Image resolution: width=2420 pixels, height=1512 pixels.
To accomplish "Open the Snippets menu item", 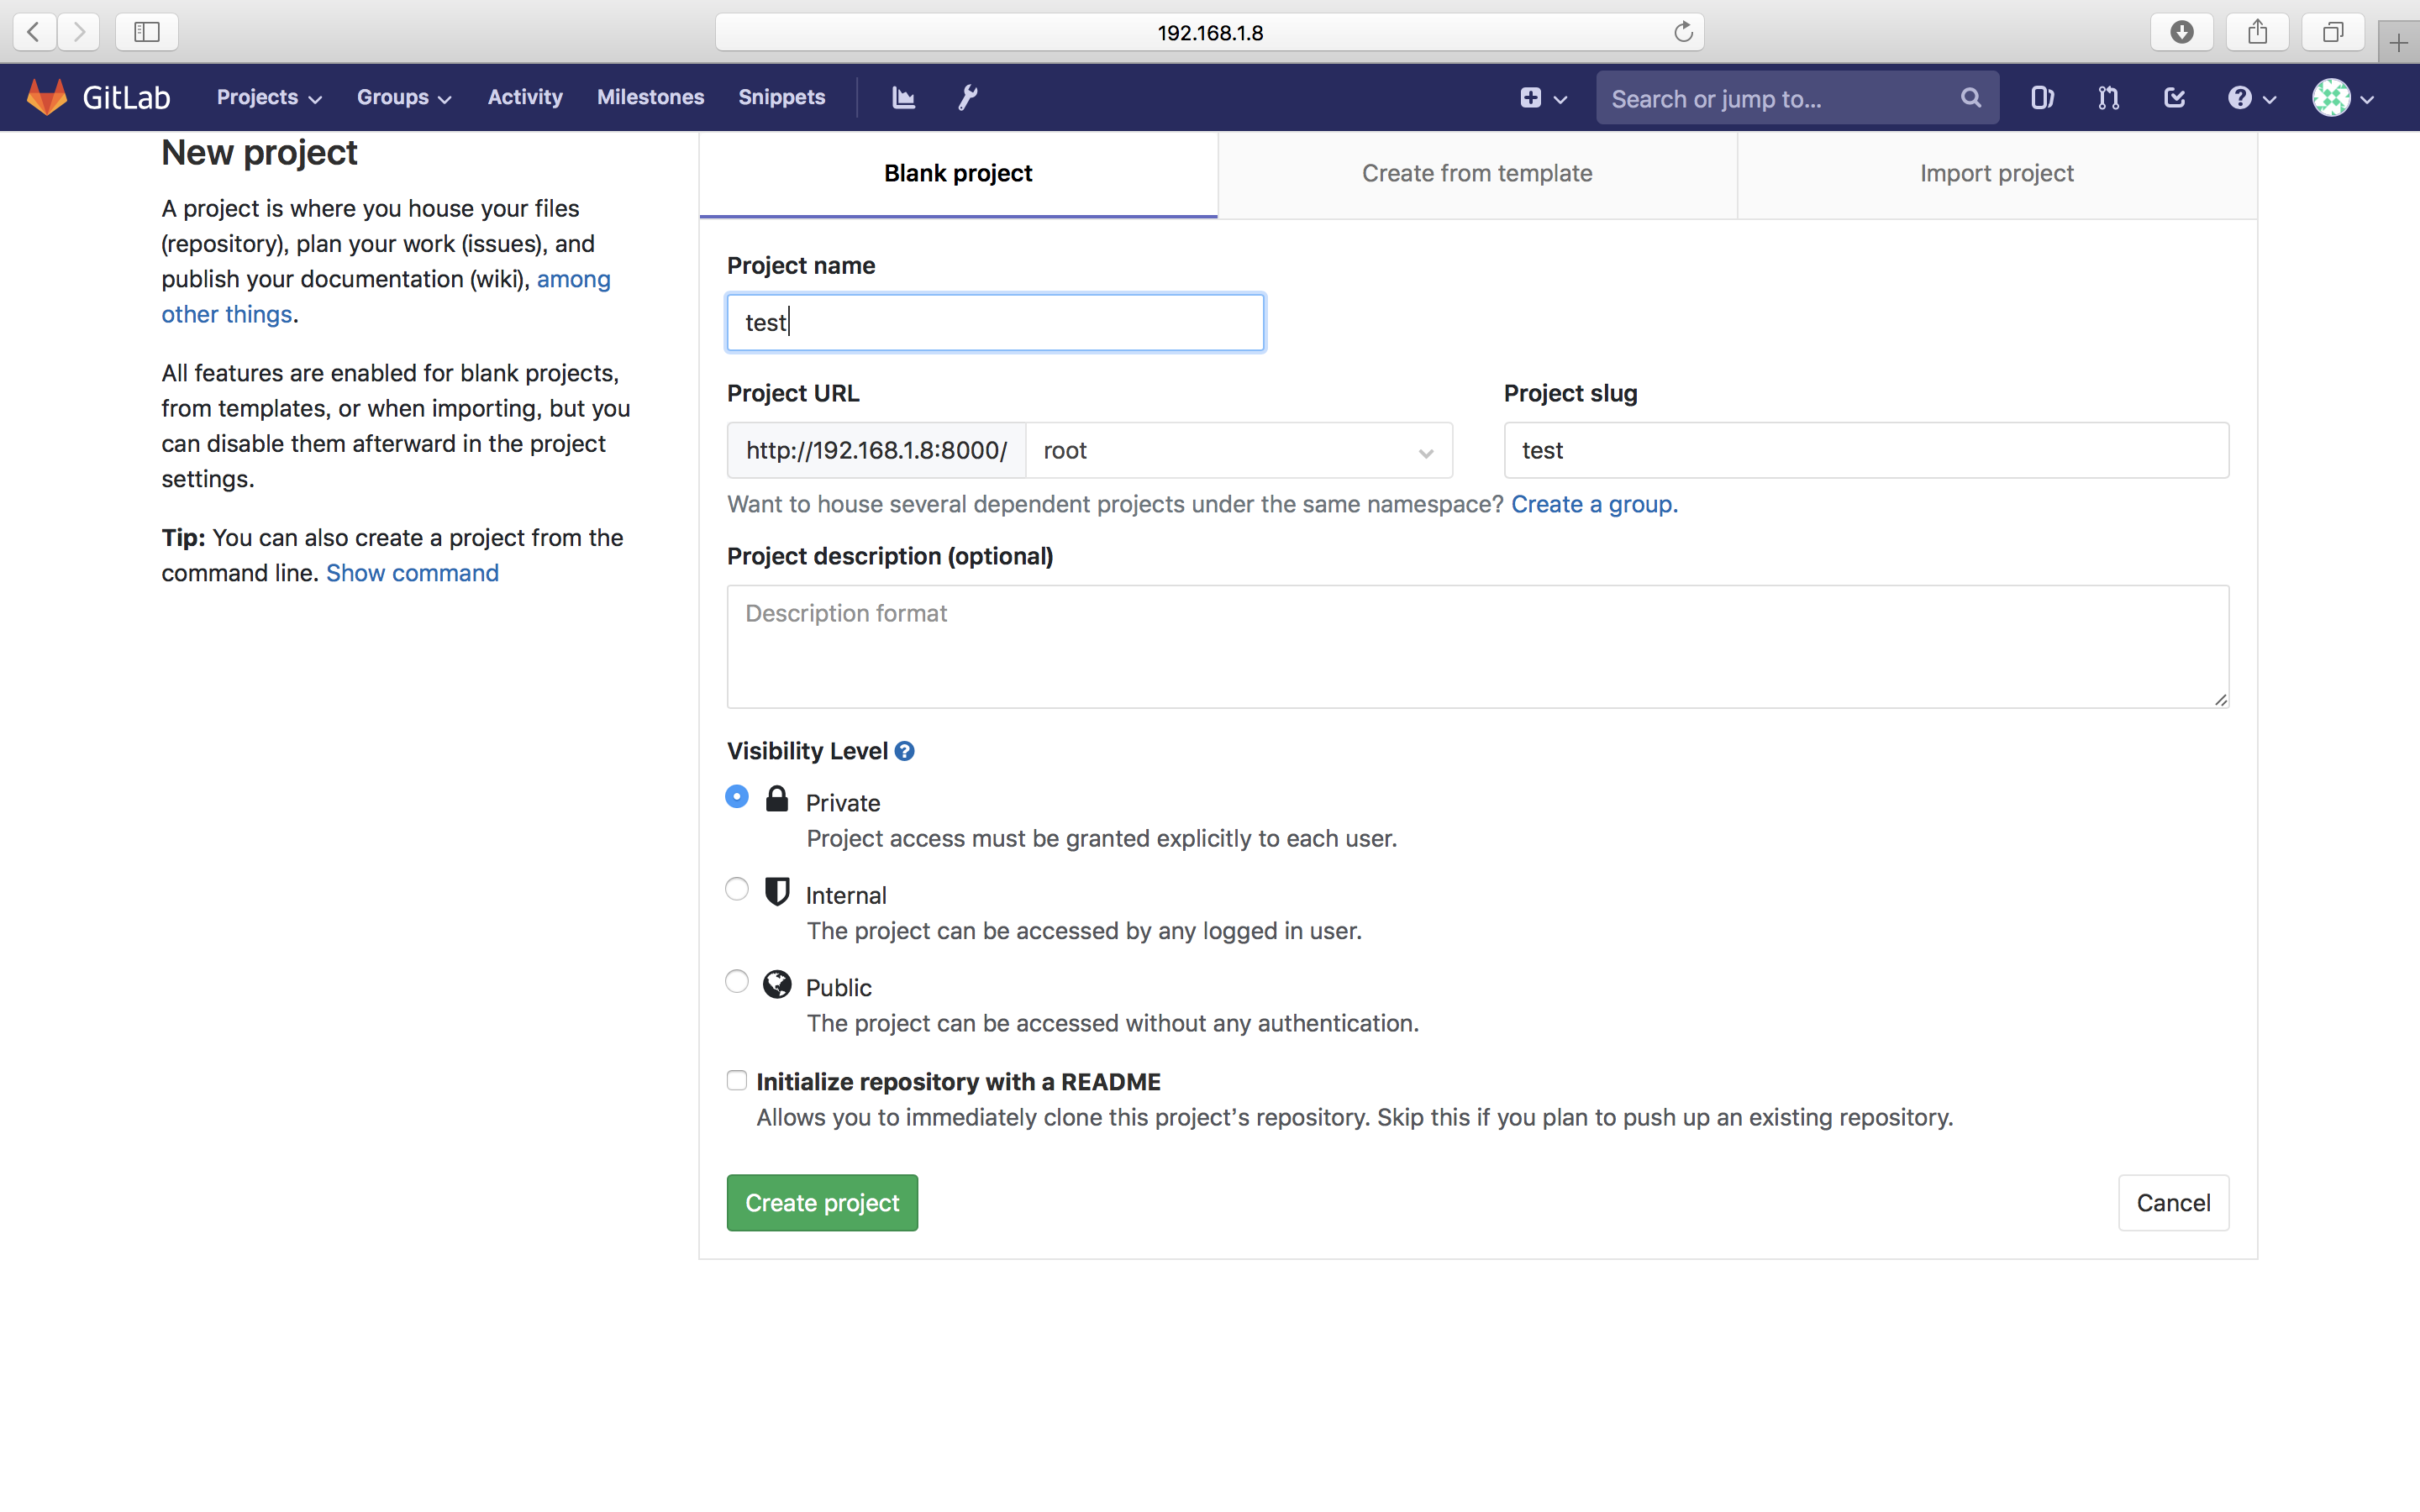I will pyautogui.click(x=781, y=97).
